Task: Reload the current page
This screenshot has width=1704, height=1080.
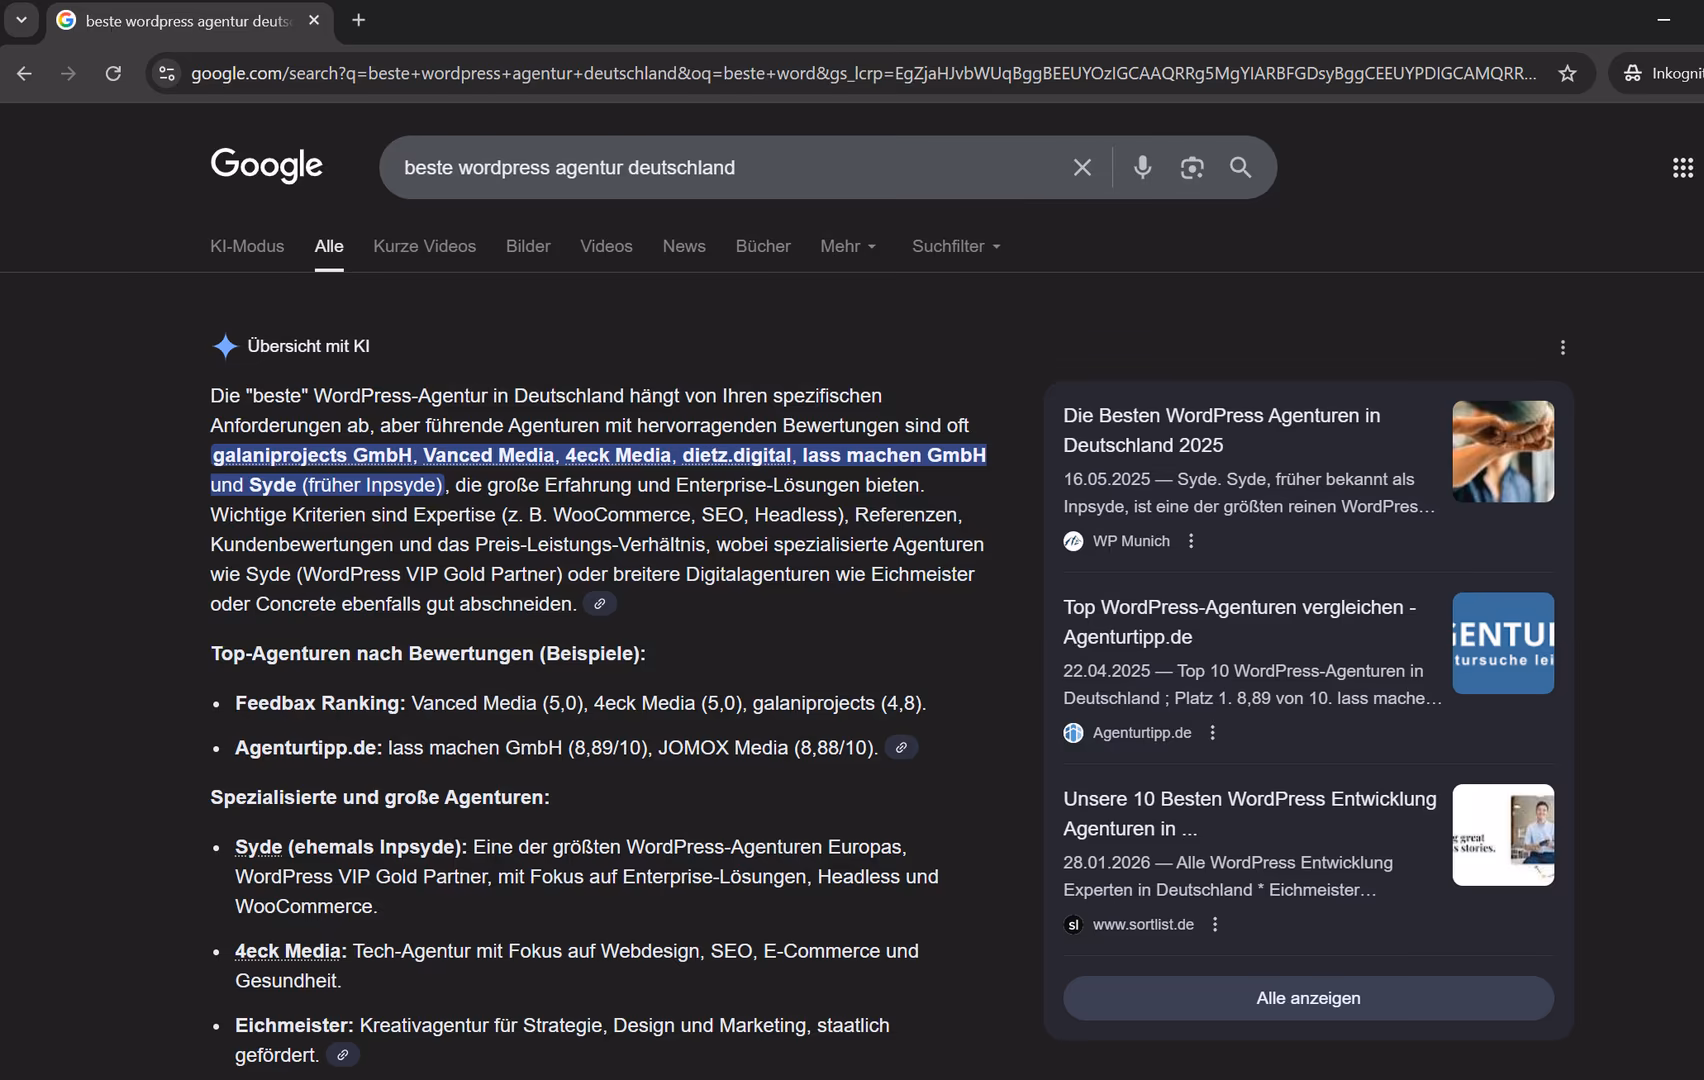Action: (x=113, y=73)
